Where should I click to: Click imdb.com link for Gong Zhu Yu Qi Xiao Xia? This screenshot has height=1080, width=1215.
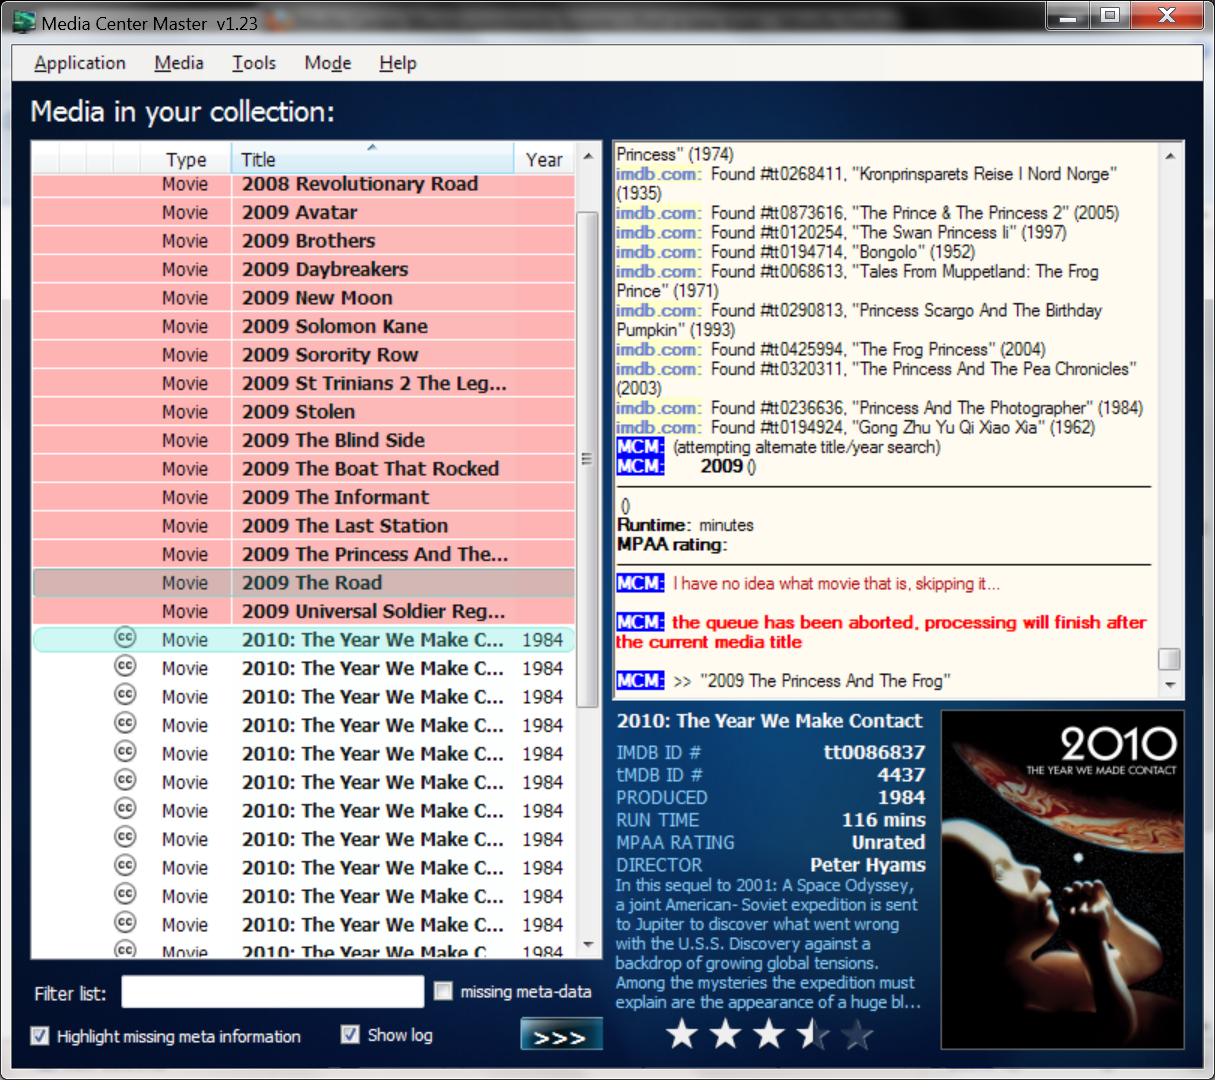(x=657, y=427)
